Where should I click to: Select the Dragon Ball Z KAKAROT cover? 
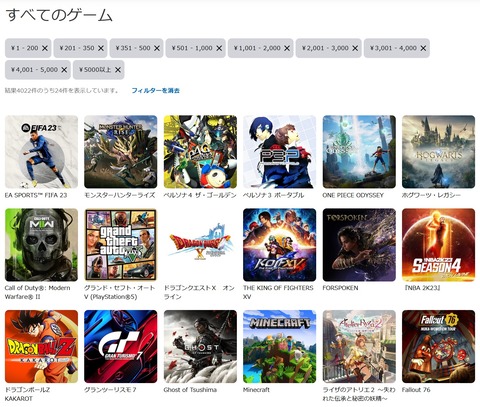pos(41,346)
